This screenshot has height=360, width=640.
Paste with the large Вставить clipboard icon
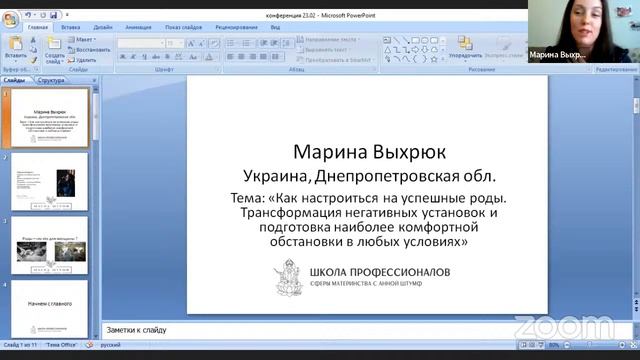tap(16, 43)
